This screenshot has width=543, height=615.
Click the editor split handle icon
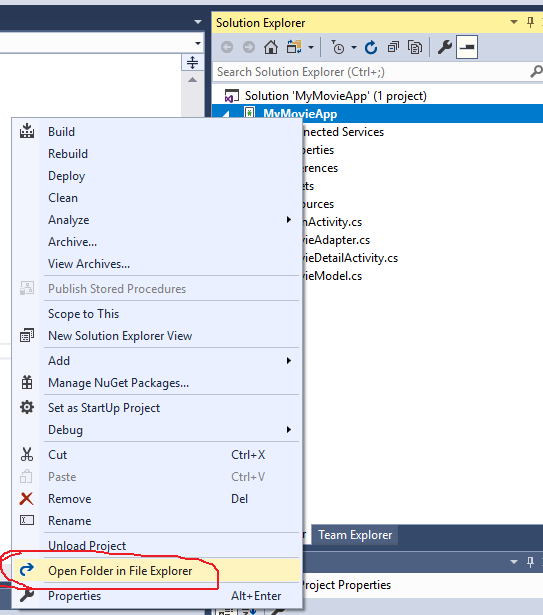click(x=192, y=62)
